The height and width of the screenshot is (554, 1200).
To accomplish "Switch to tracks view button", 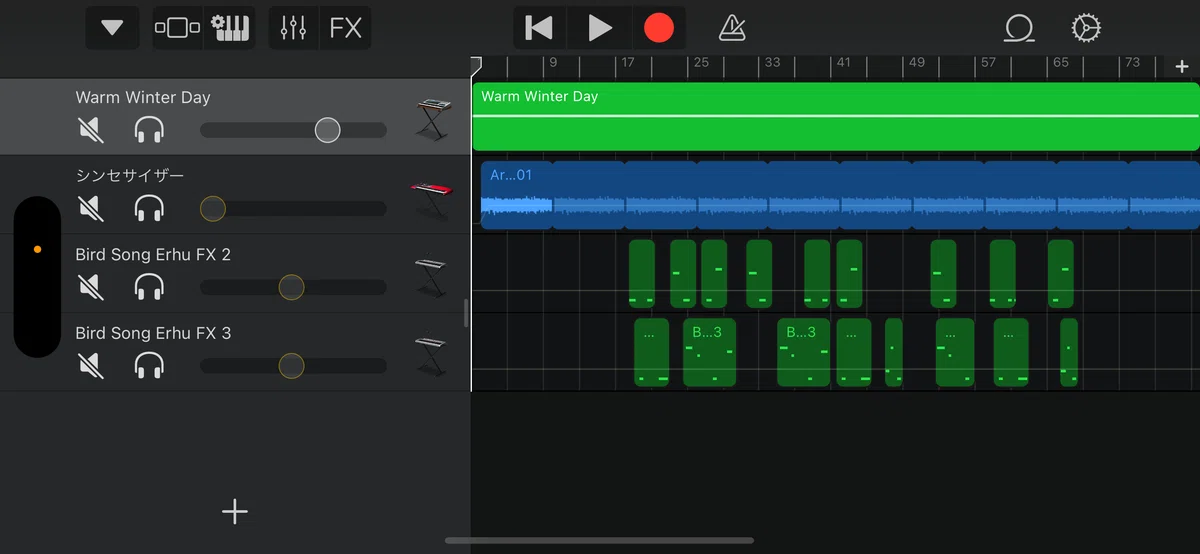I will pyautogui.click(x=177, y=28).
